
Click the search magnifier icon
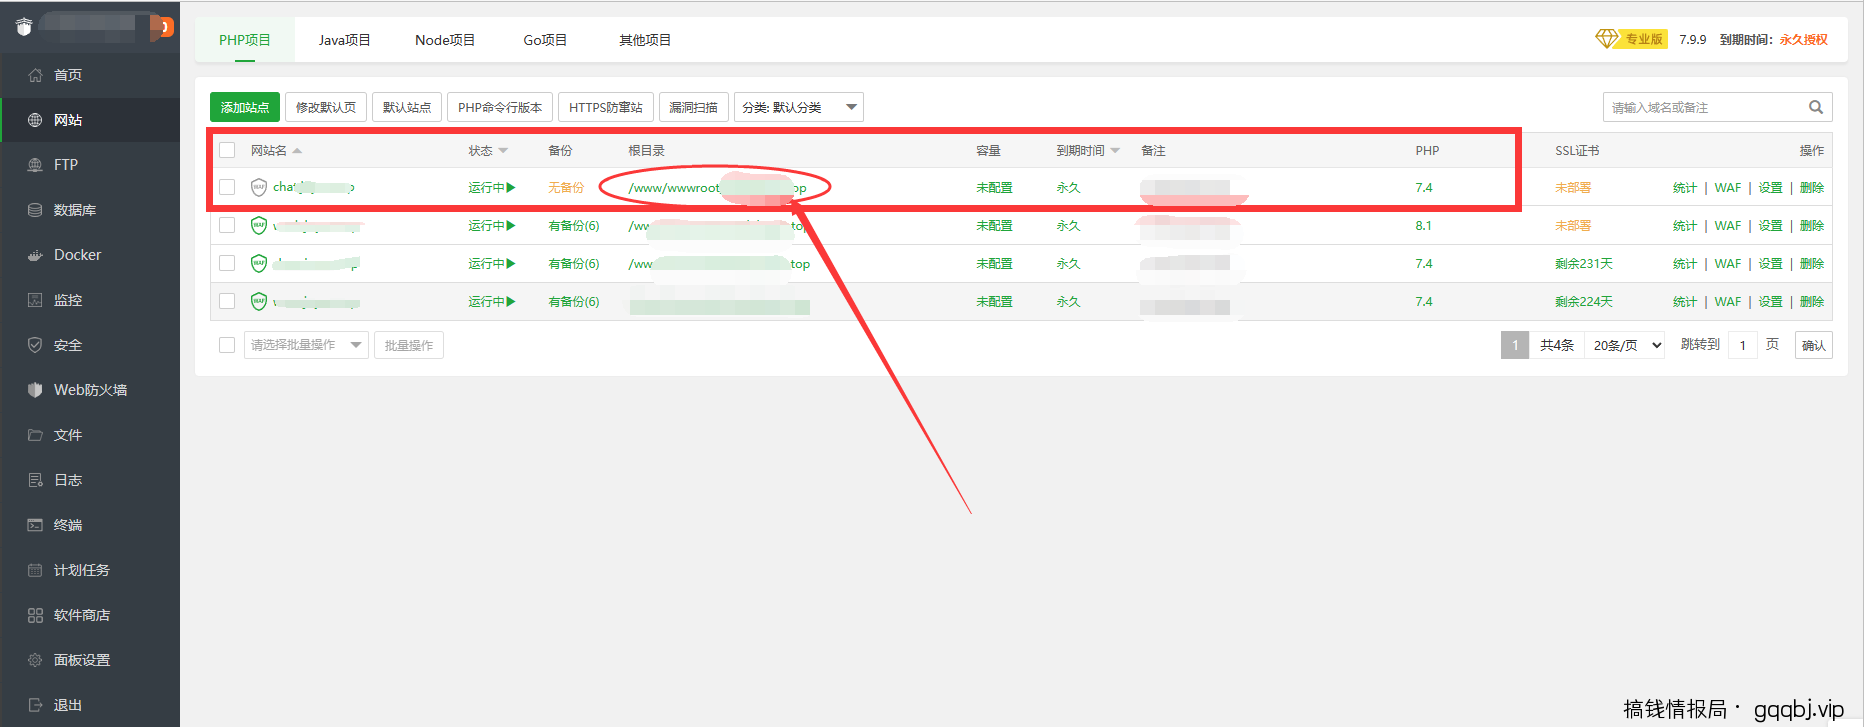coord(1816,107)
